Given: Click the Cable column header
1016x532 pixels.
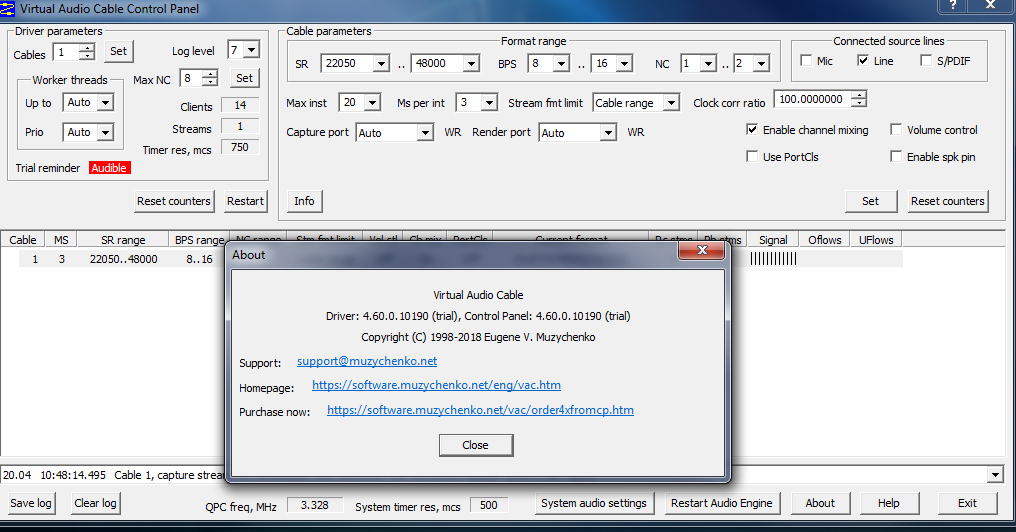Looking at the screenshot, I should (x=23, y=240).
